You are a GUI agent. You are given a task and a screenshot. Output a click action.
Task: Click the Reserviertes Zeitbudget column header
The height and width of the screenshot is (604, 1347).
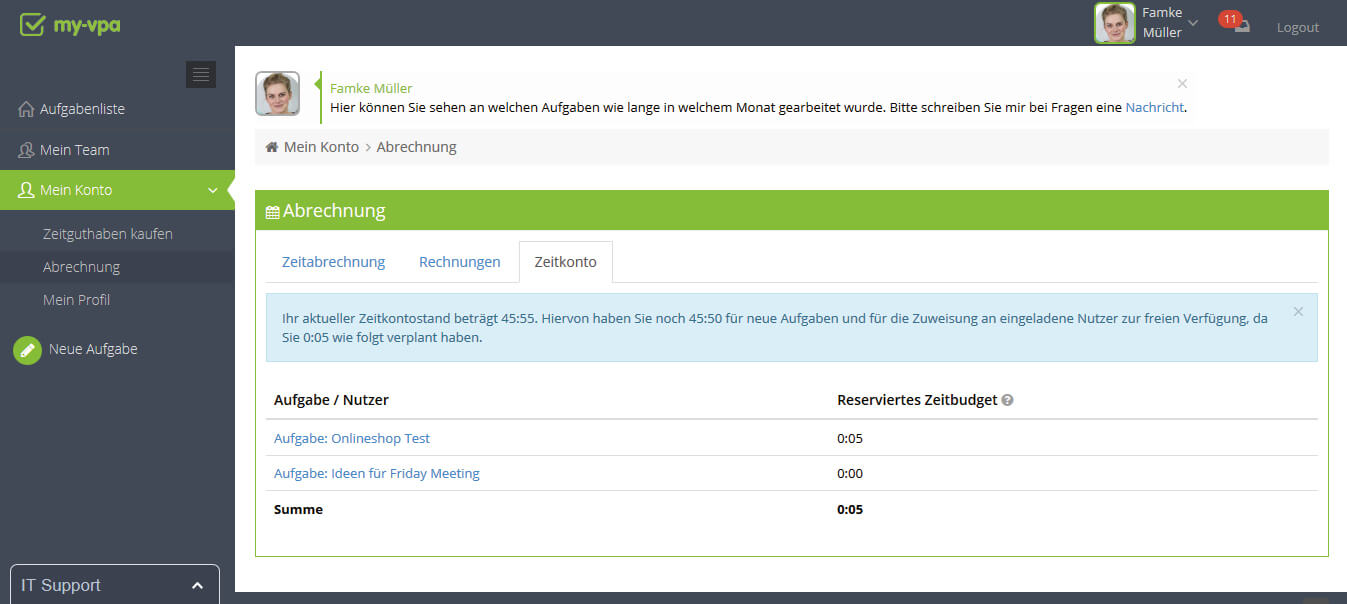917,400
